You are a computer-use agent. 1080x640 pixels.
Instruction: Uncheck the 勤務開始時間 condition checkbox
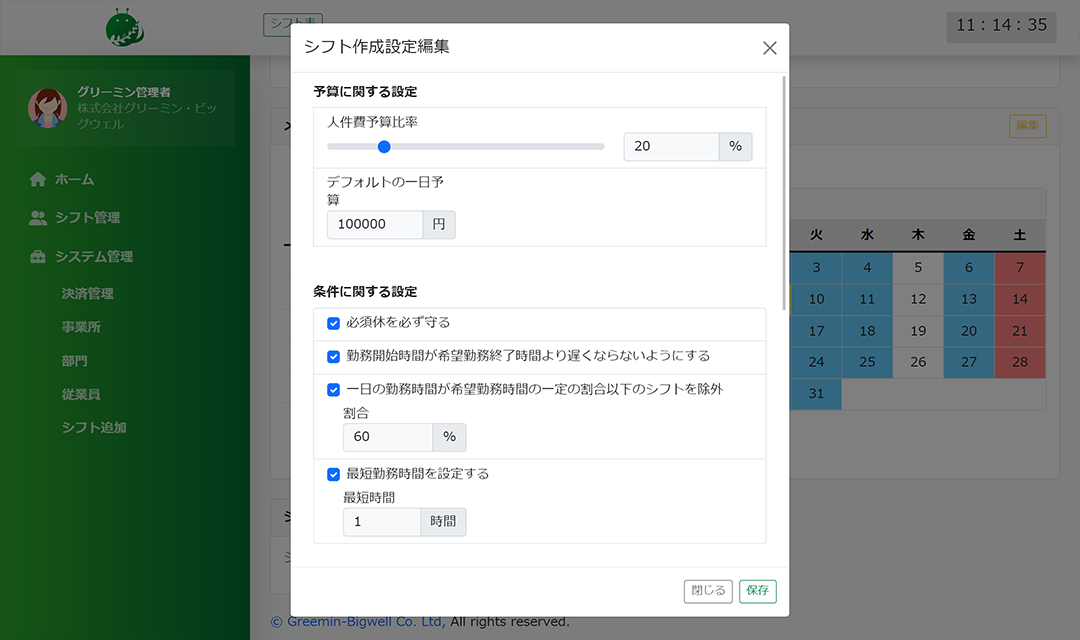pos(334,356)
